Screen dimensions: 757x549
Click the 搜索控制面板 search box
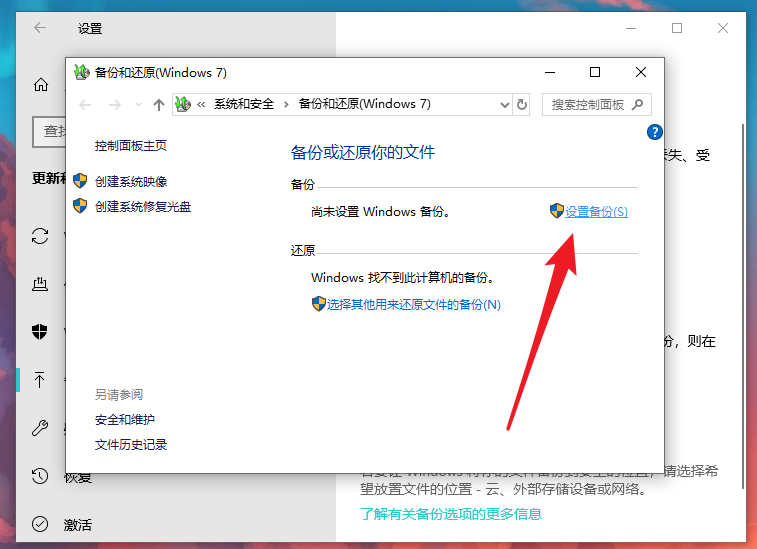(x=590, y=104)
